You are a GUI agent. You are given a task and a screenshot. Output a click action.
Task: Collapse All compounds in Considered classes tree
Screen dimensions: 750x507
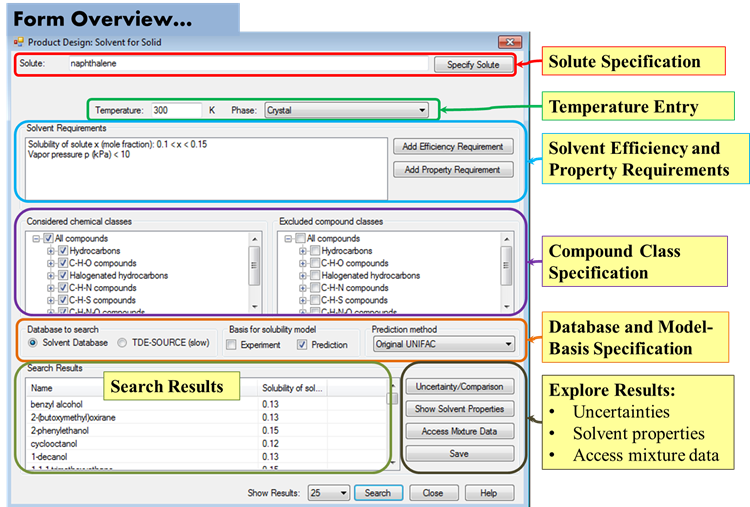[x=36, y=238]
